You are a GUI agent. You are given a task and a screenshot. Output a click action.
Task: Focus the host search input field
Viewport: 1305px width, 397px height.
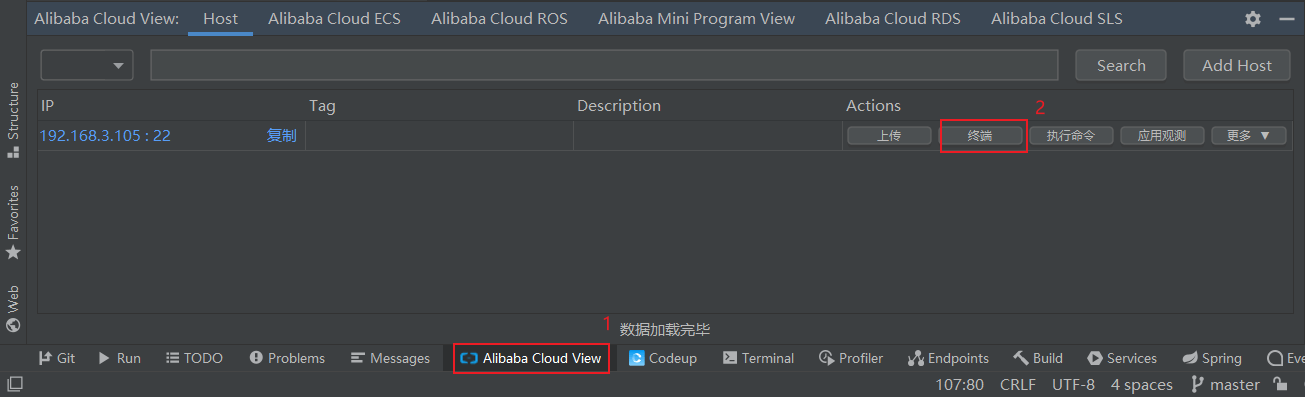[604, 65]
